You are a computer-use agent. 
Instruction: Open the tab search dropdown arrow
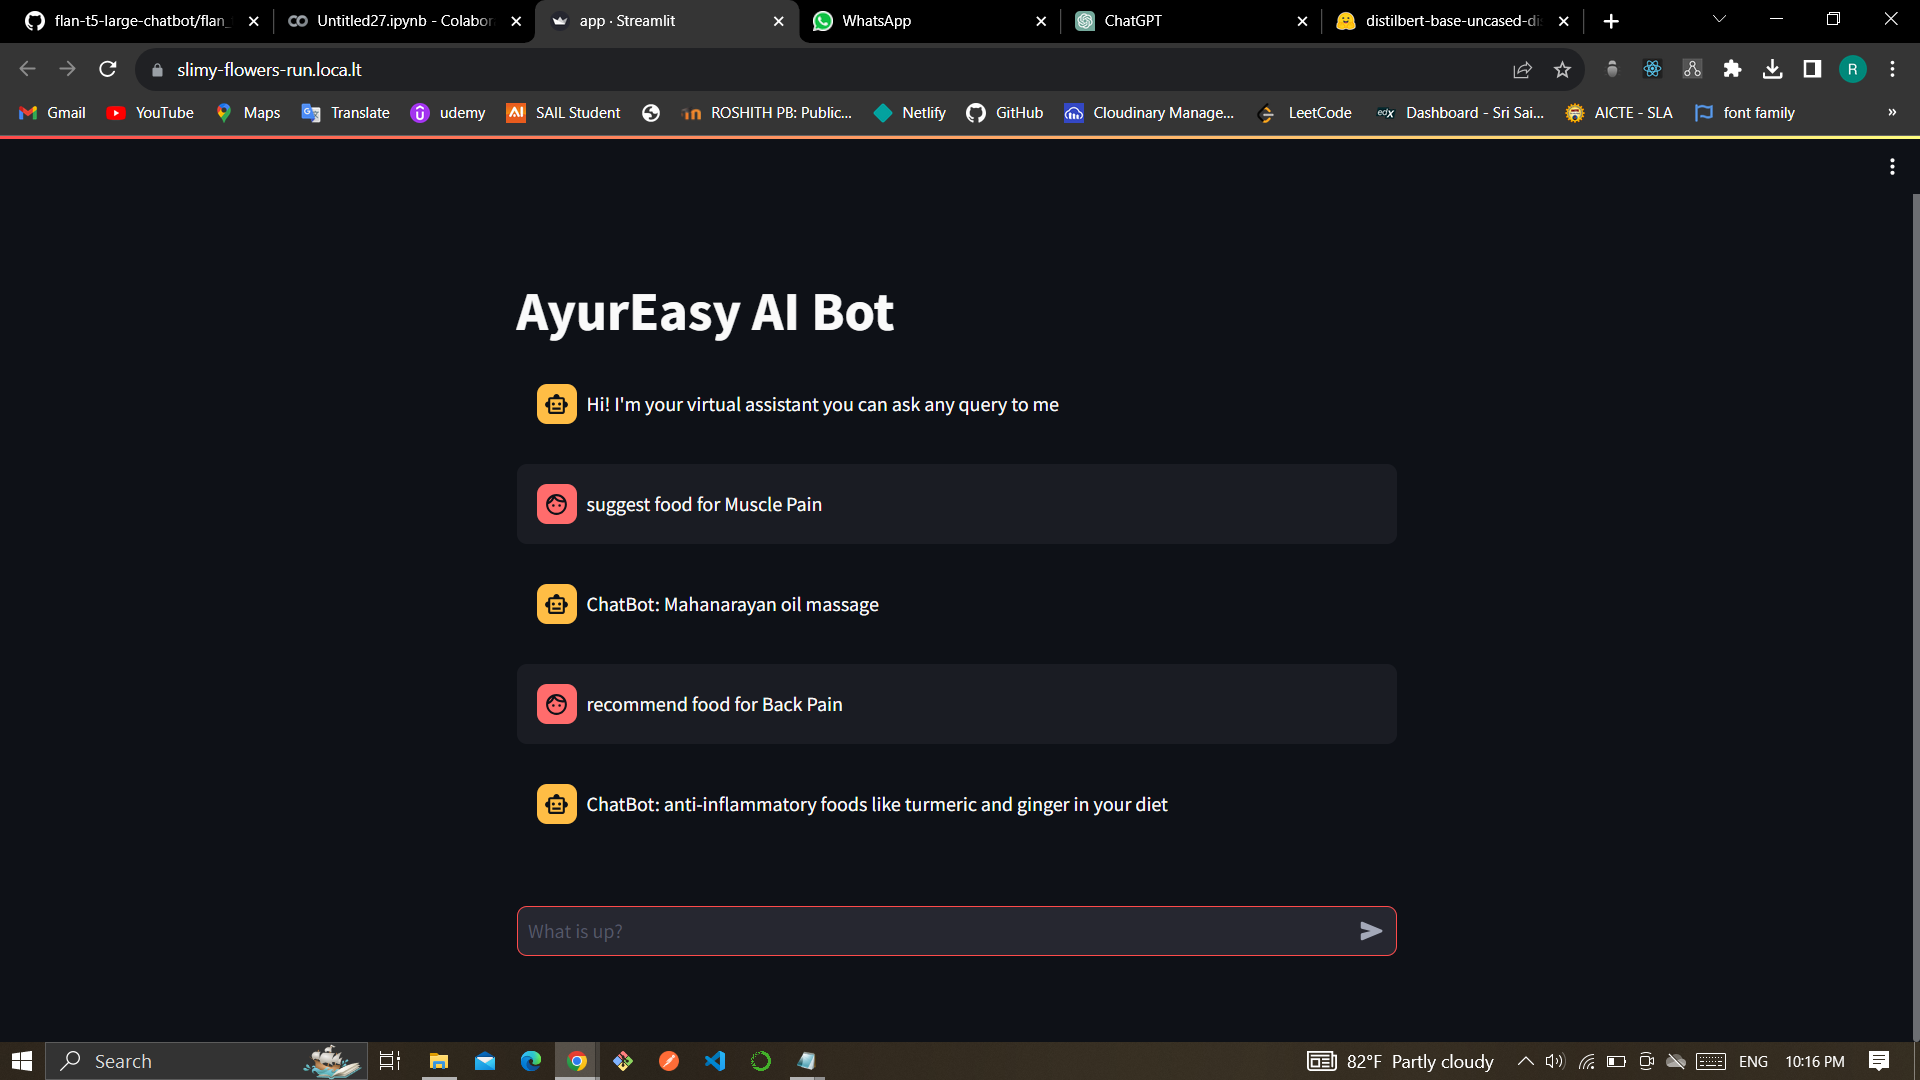1718,19
